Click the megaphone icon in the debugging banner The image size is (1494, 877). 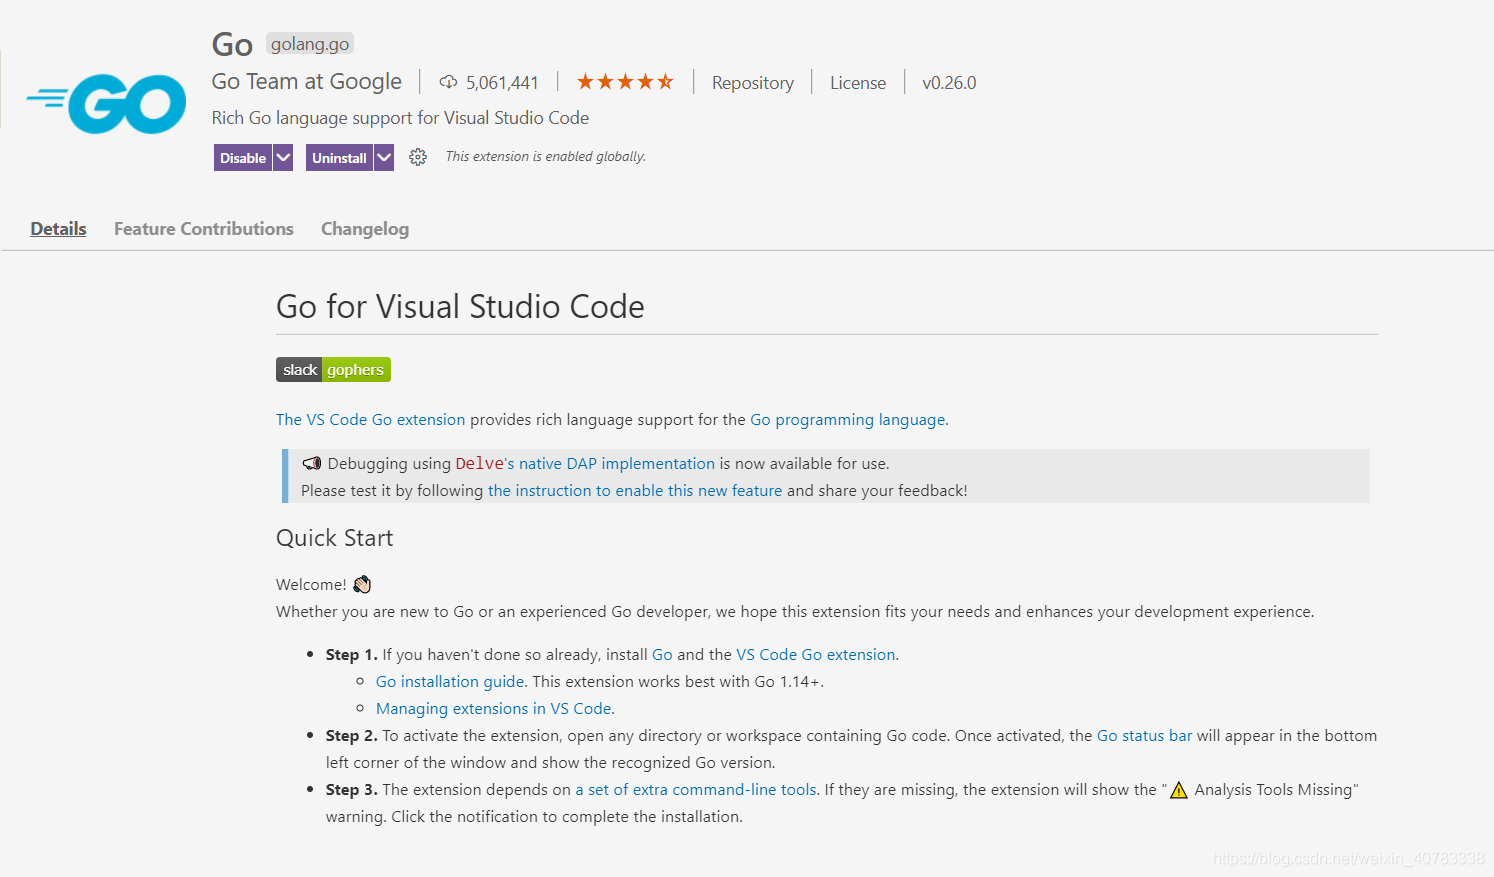(311, 463)
